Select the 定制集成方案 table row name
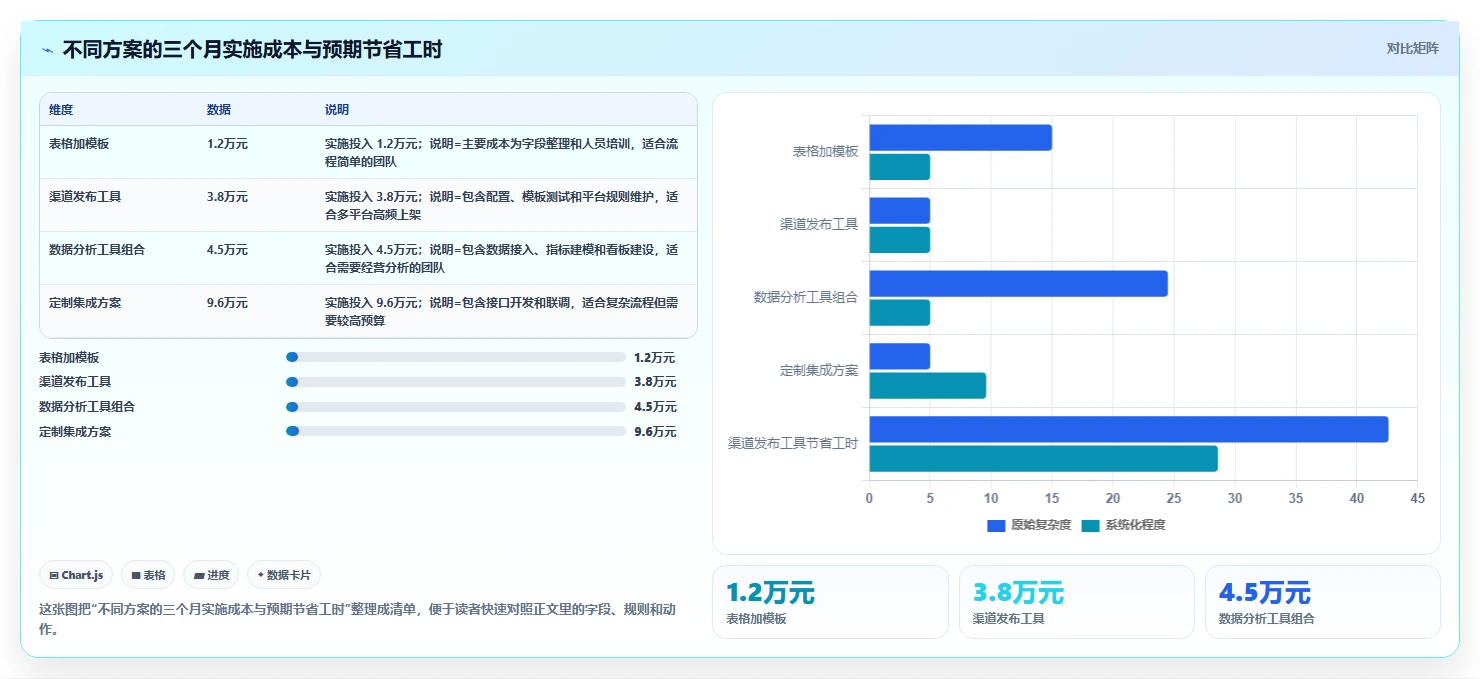Viewport: 1480px width, 679px height. point(85,303)
